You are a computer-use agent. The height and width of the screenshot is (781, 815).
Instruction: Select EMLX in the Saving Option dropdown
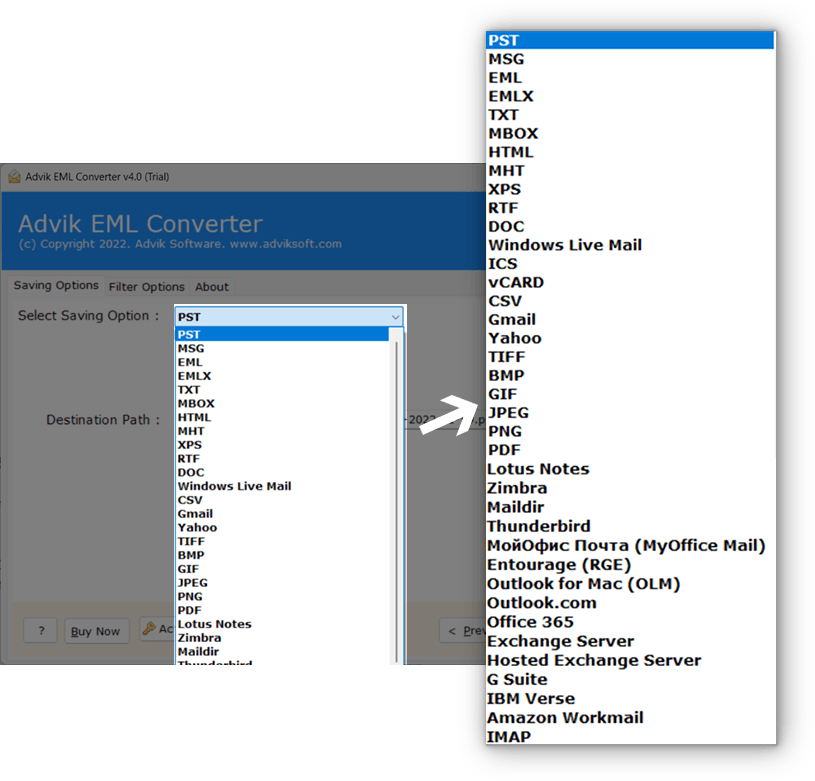[282, 376]
